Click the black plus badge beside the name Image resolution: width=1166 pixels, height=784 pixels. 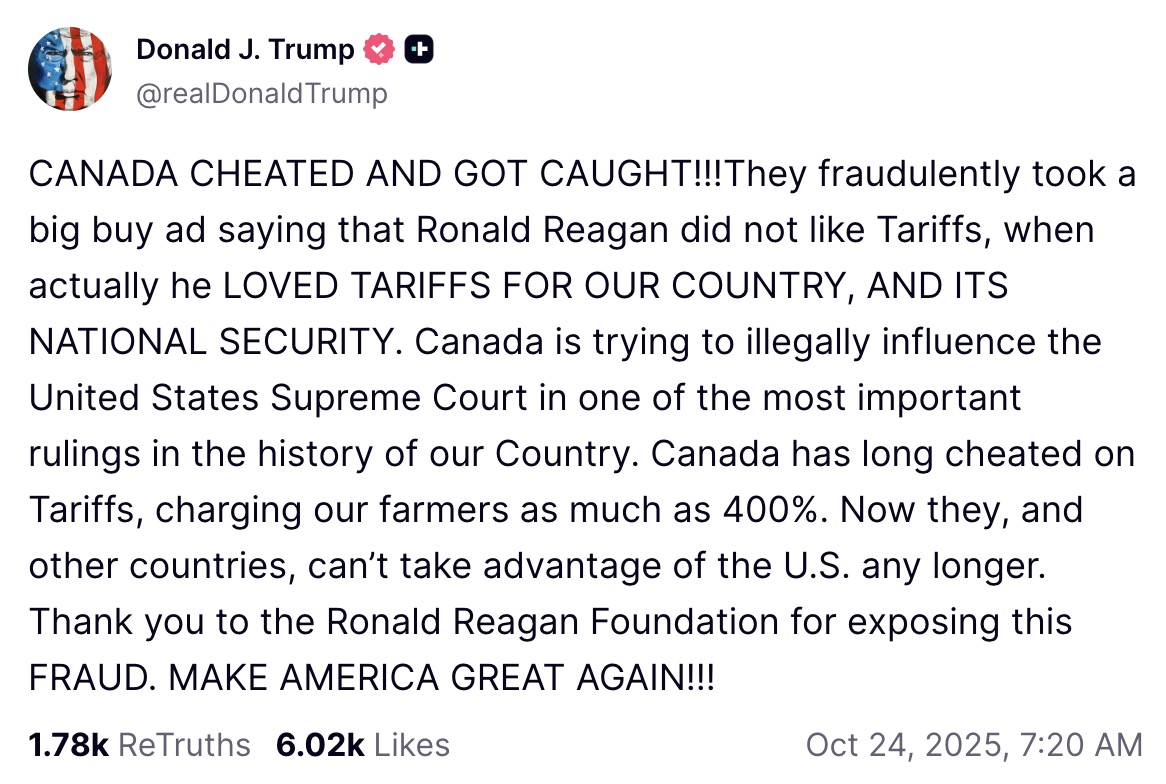[418, 49]
